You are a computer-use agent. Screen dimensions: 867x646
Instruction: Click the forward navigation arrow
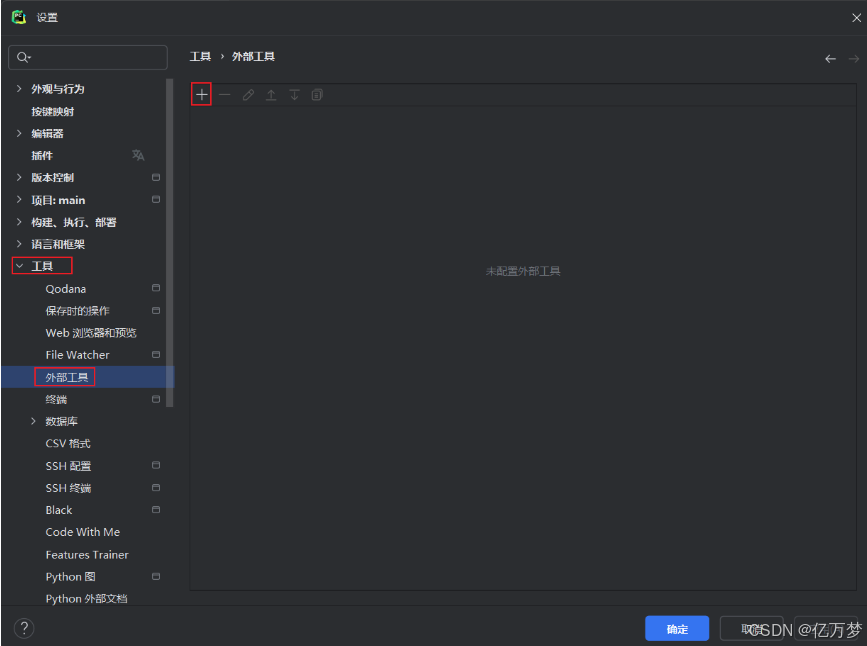(851, 58)
